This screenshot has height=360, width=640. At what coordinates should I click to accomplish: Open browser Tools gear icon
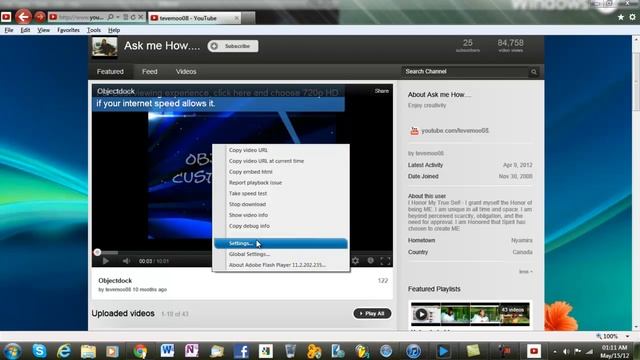[632, 17]
